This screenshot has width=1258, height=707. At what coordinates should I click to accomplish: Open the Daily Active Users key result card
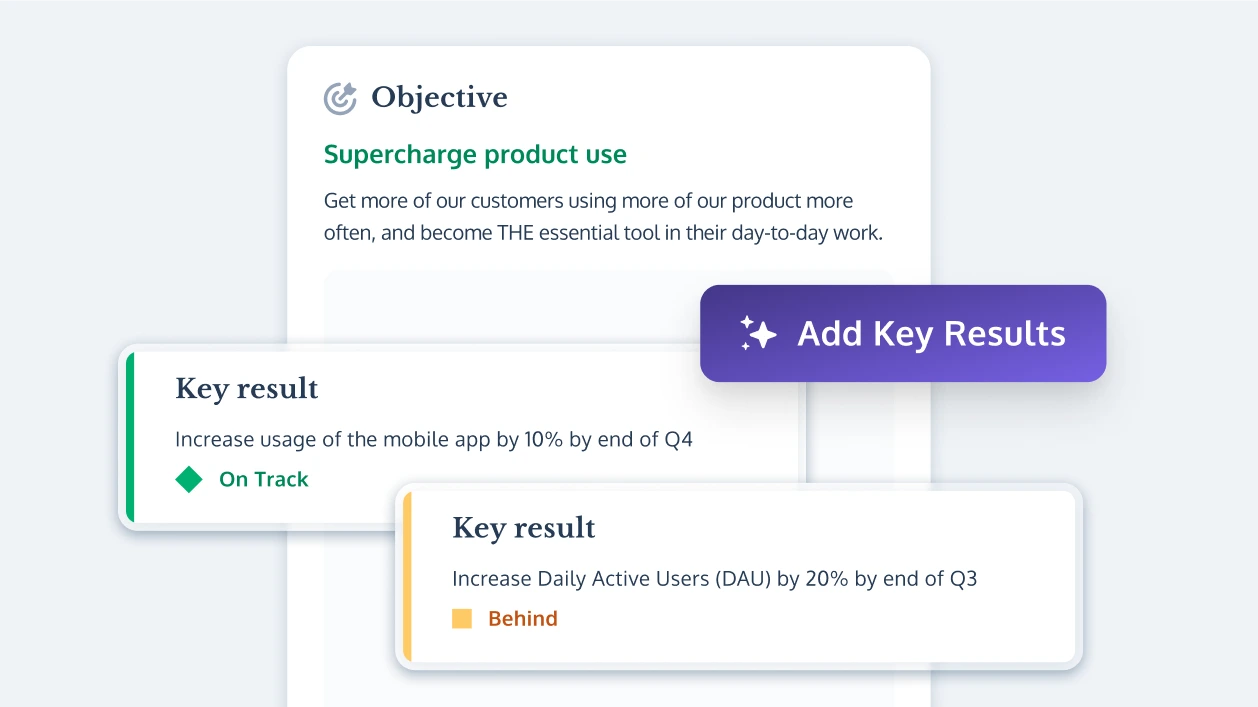click(739, 576)
